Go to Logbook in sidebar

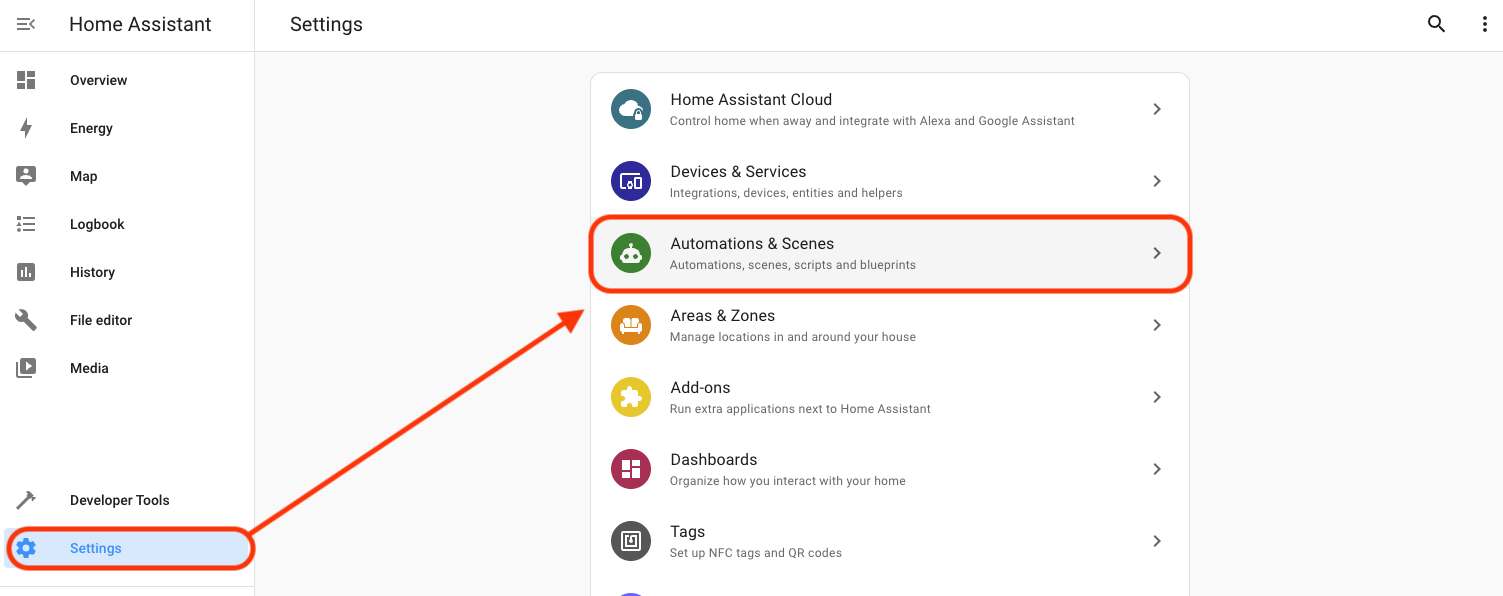[97, 224]
